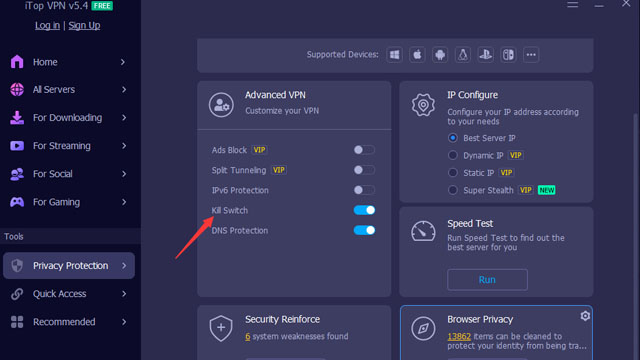Click the IP Configure location gear icon
The height and width of the screenshot is (360, 640).
tap(423, 105)
